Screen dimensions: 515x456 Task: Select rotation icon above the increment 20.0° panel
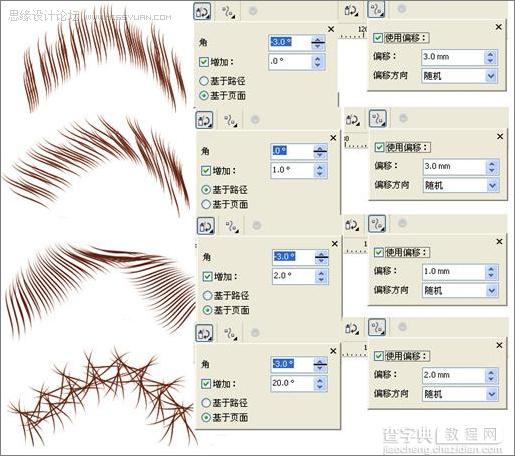pyautogui.click(x=204, y=333)
